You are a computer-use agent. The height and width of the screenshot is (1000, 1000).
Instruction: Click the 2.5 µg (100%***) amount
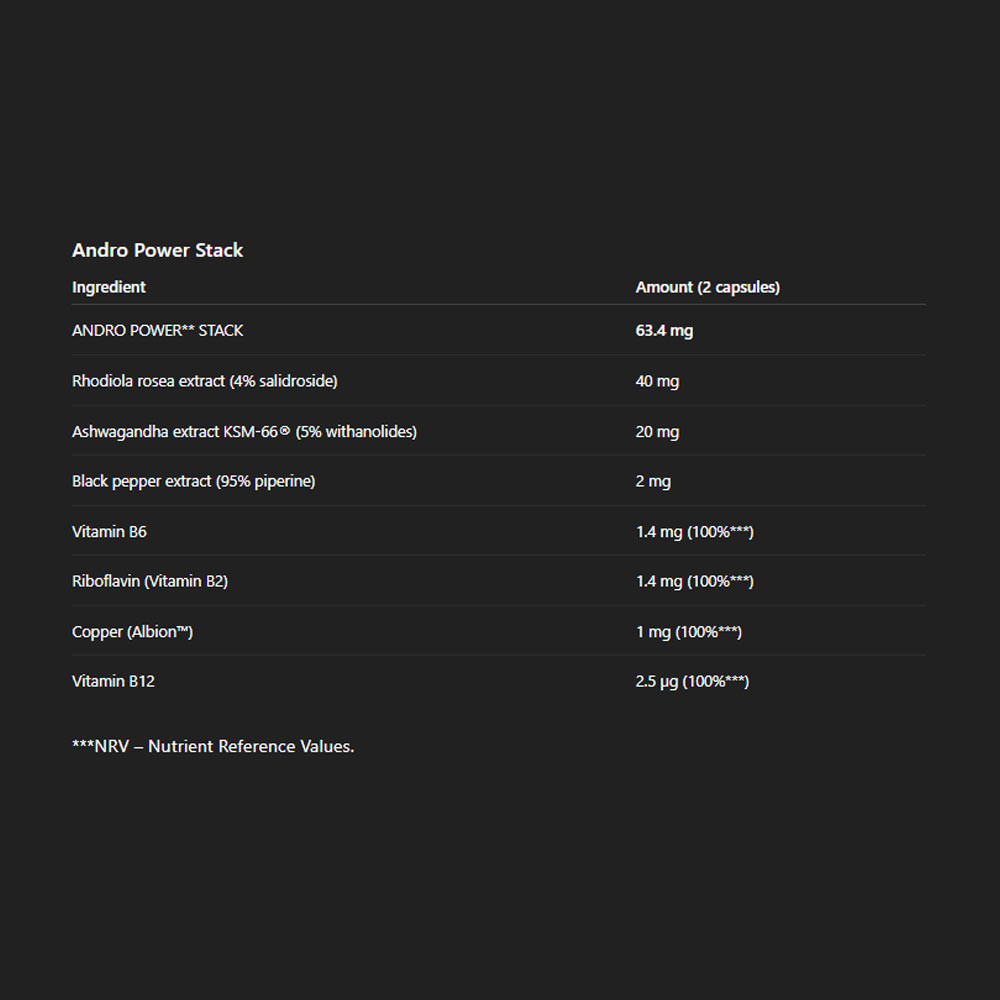pyautogui.click(x=692, y=682)
